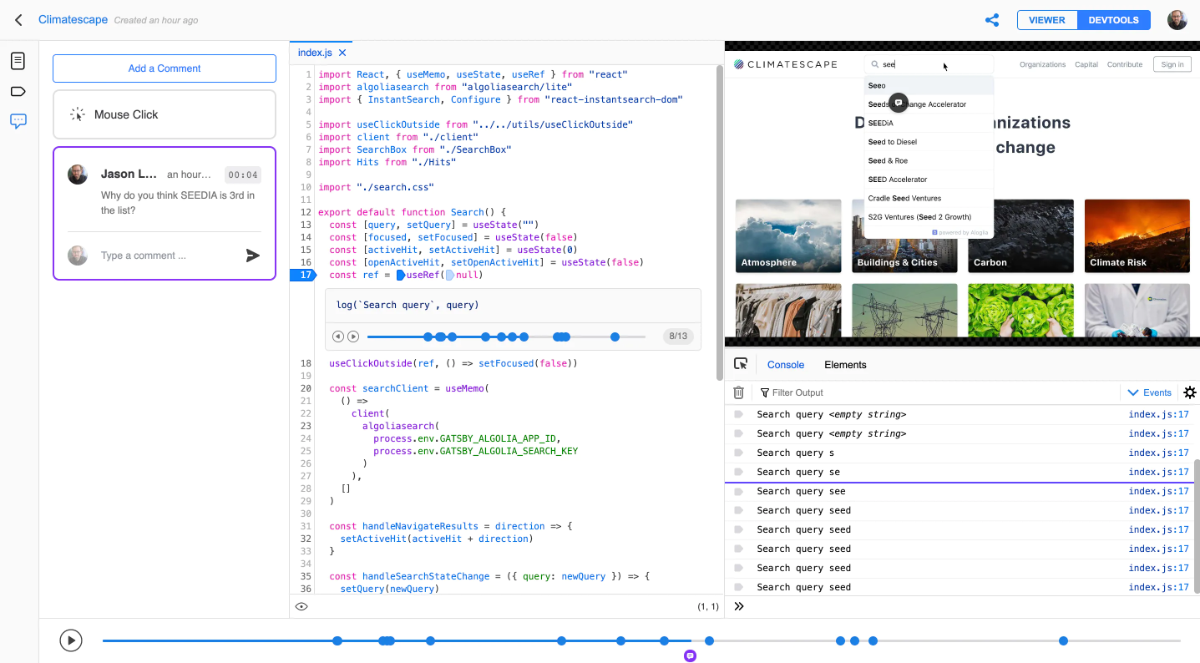Image resolution: width=1200 pixels, height=663 pixels.
Task: Click the last marker on main timeline
Action: [1063, 640]
